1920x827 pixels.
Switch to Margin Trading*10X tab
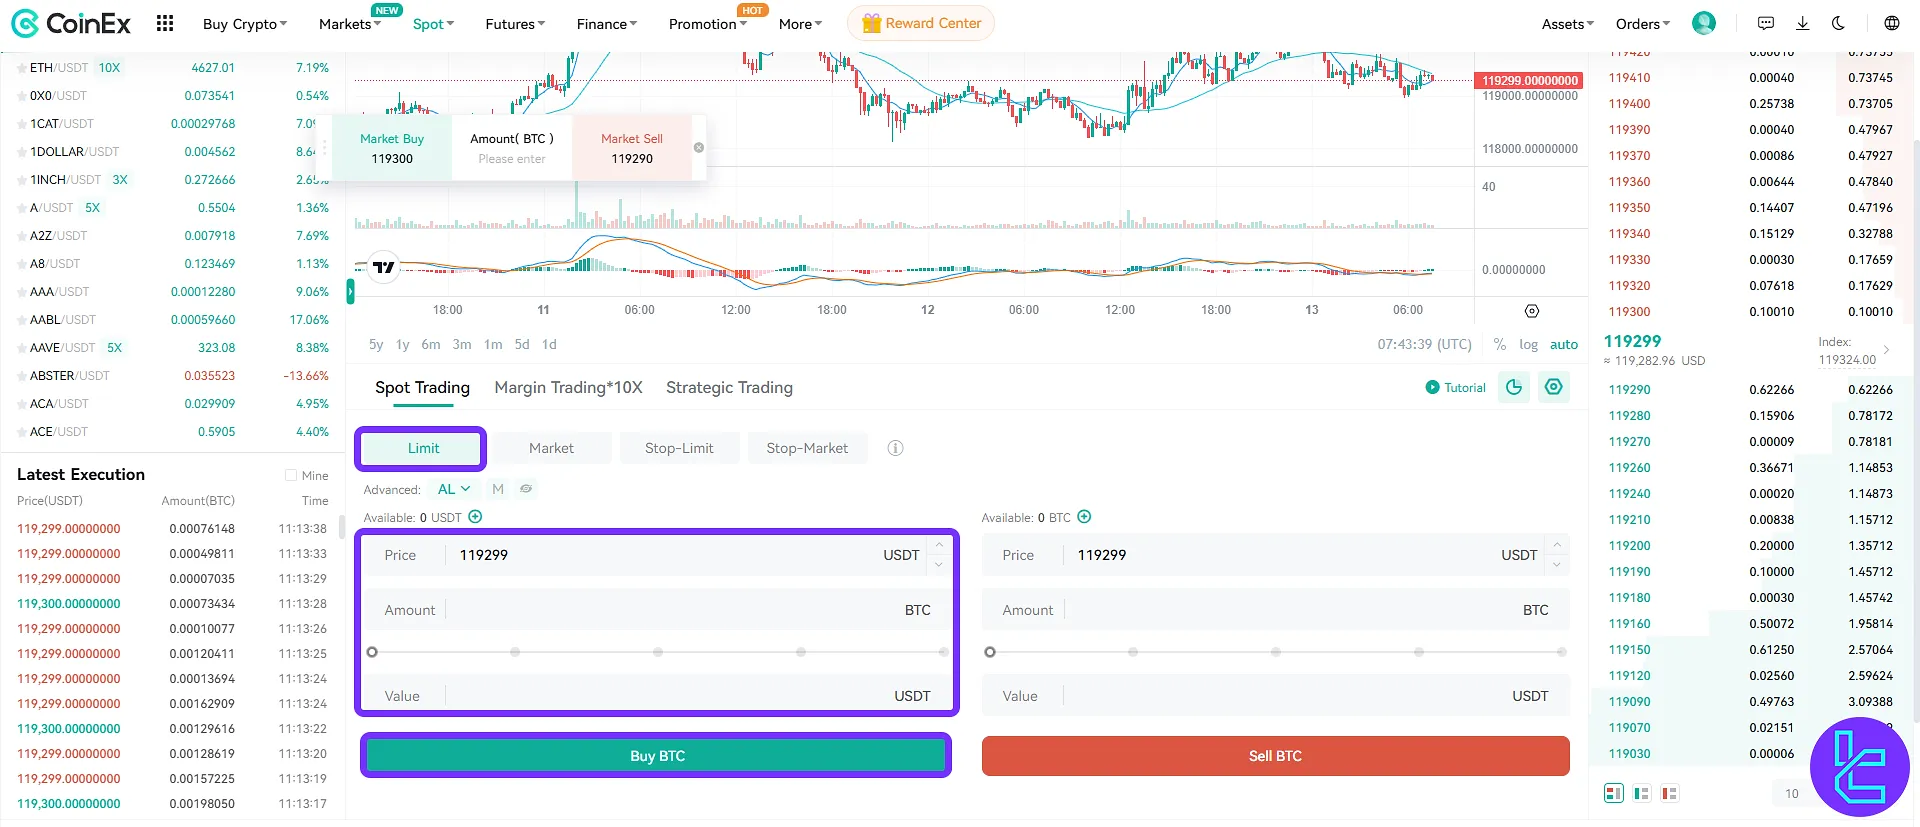pos(568,388)
